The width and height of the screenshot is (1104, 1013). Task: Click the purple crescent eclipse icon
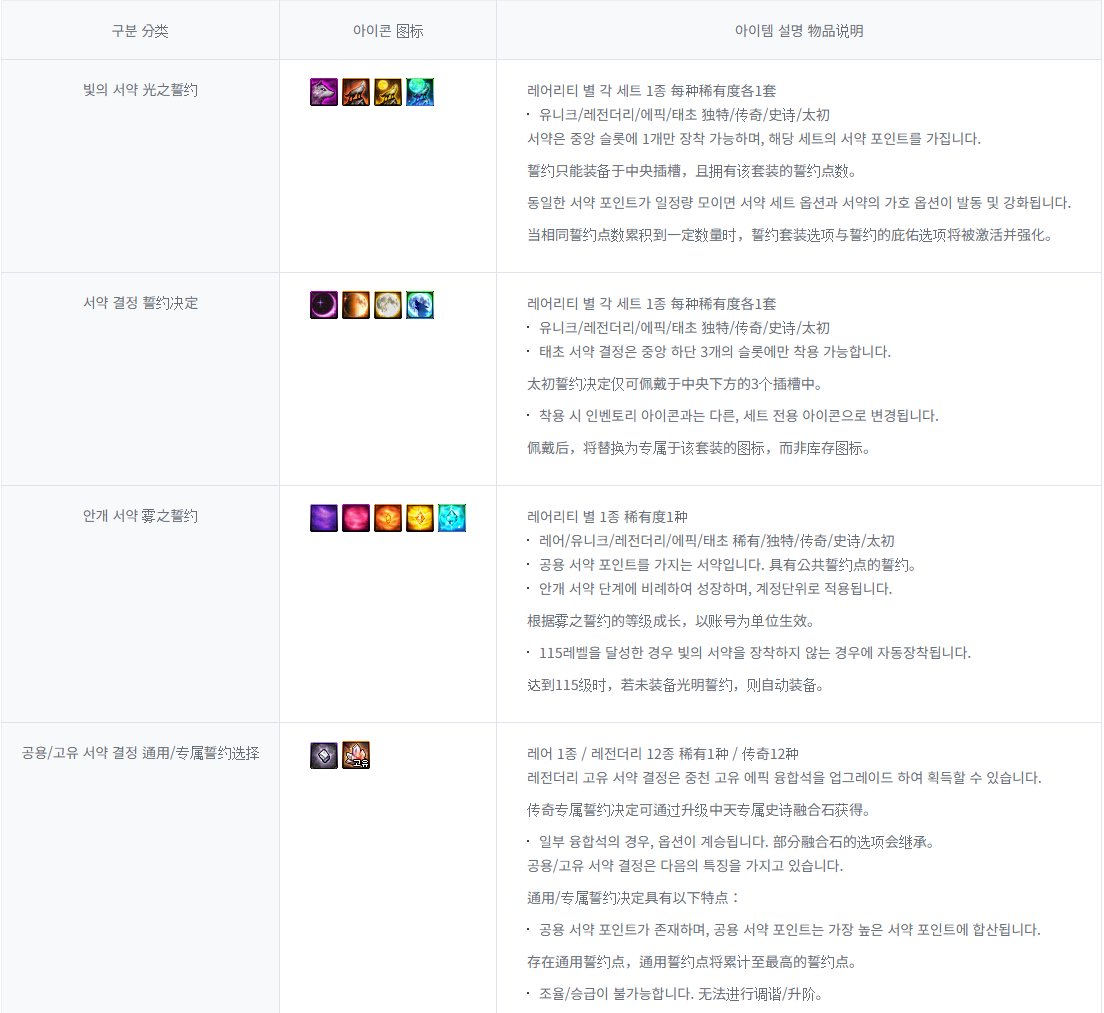point(324,305)
